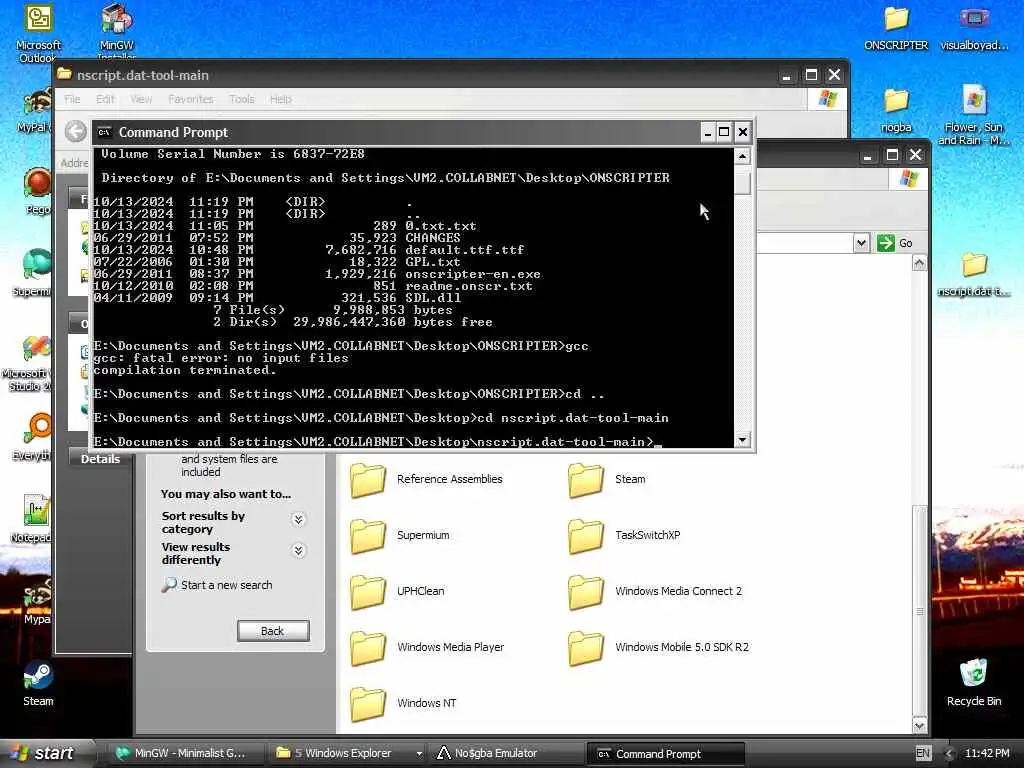Screen dimensions: 1024x768
Task: Open the File menu in nscript.dat-tool-main window
Action: (x=72, y=99)
